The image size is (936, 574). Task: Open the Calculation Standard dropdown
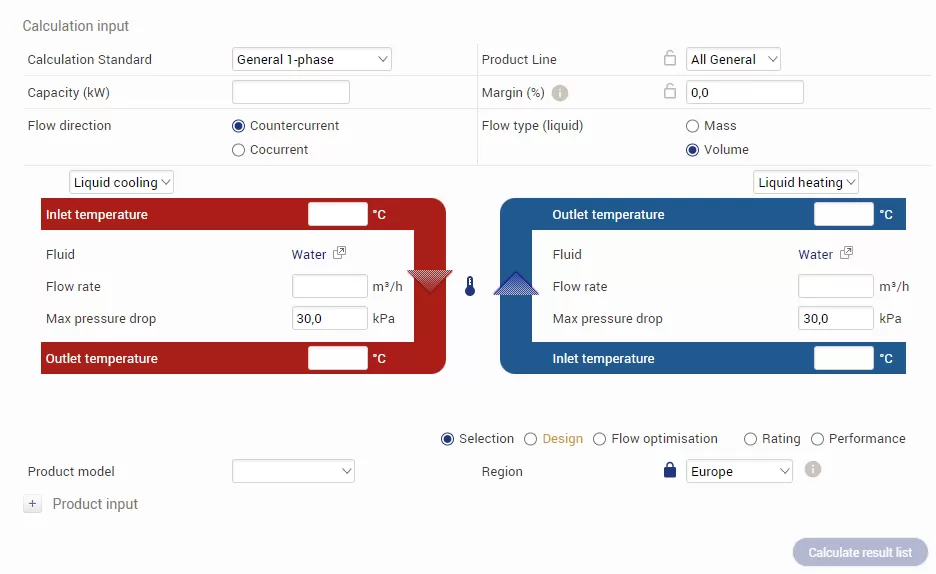(312, 59)
